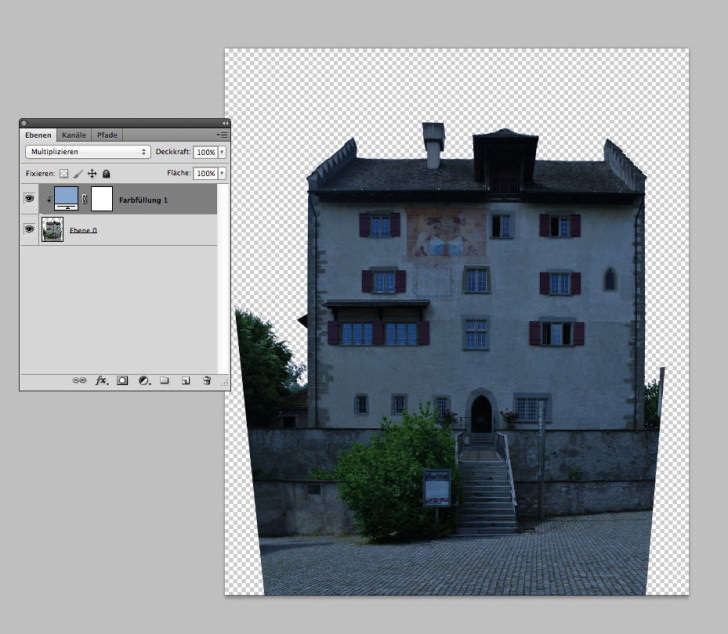
Task: Hide the Ebene 0 layer
Action: point(29,230)
